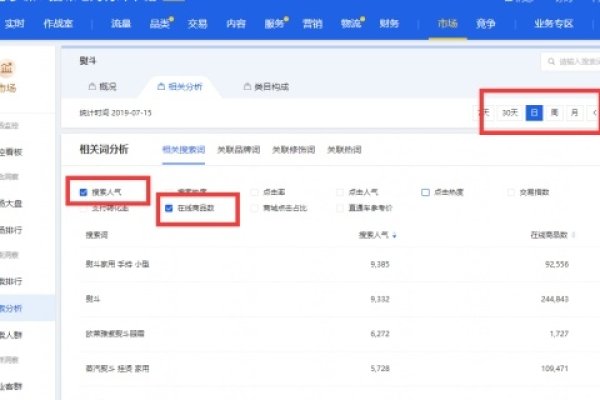Open the 服务 top menu
The width and height of the screenshot is (600, 400).
(274, 24)
